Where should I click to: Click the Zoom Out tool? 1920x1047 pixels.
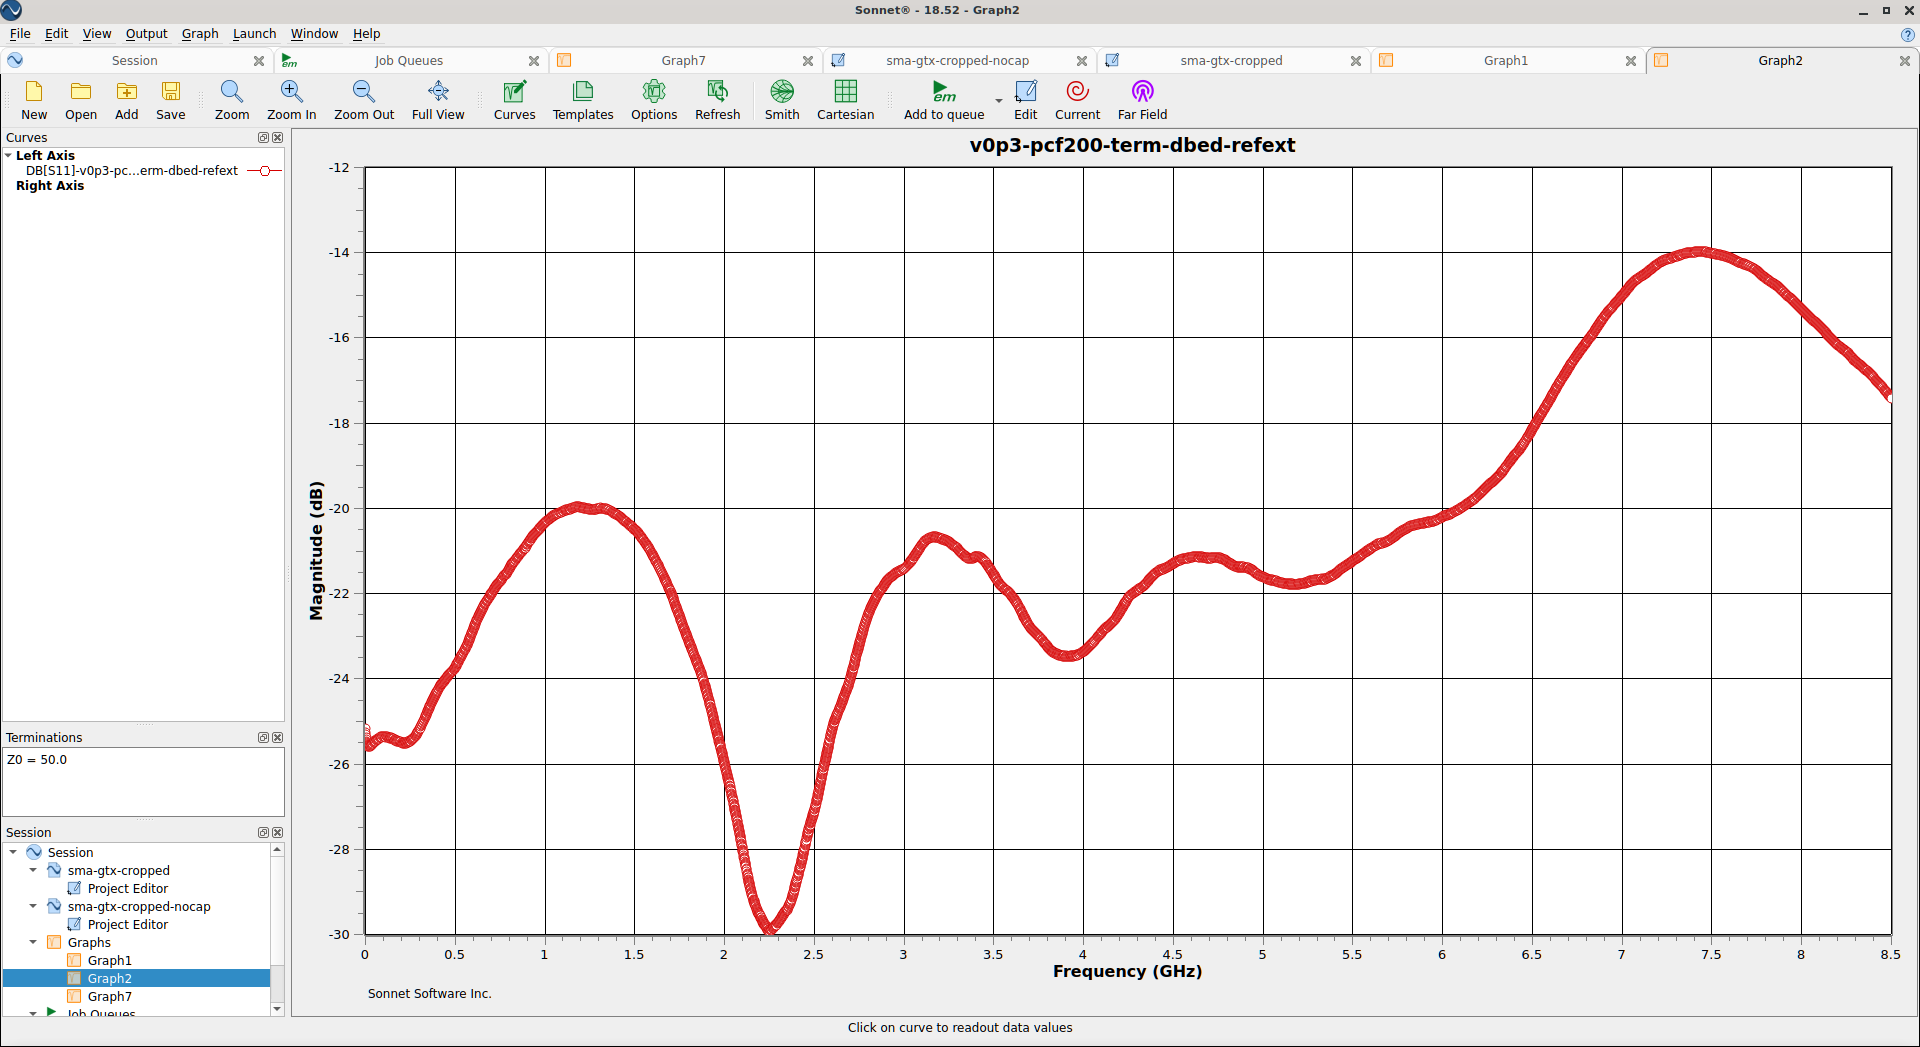pyautogui.click(x=364, y=100)
